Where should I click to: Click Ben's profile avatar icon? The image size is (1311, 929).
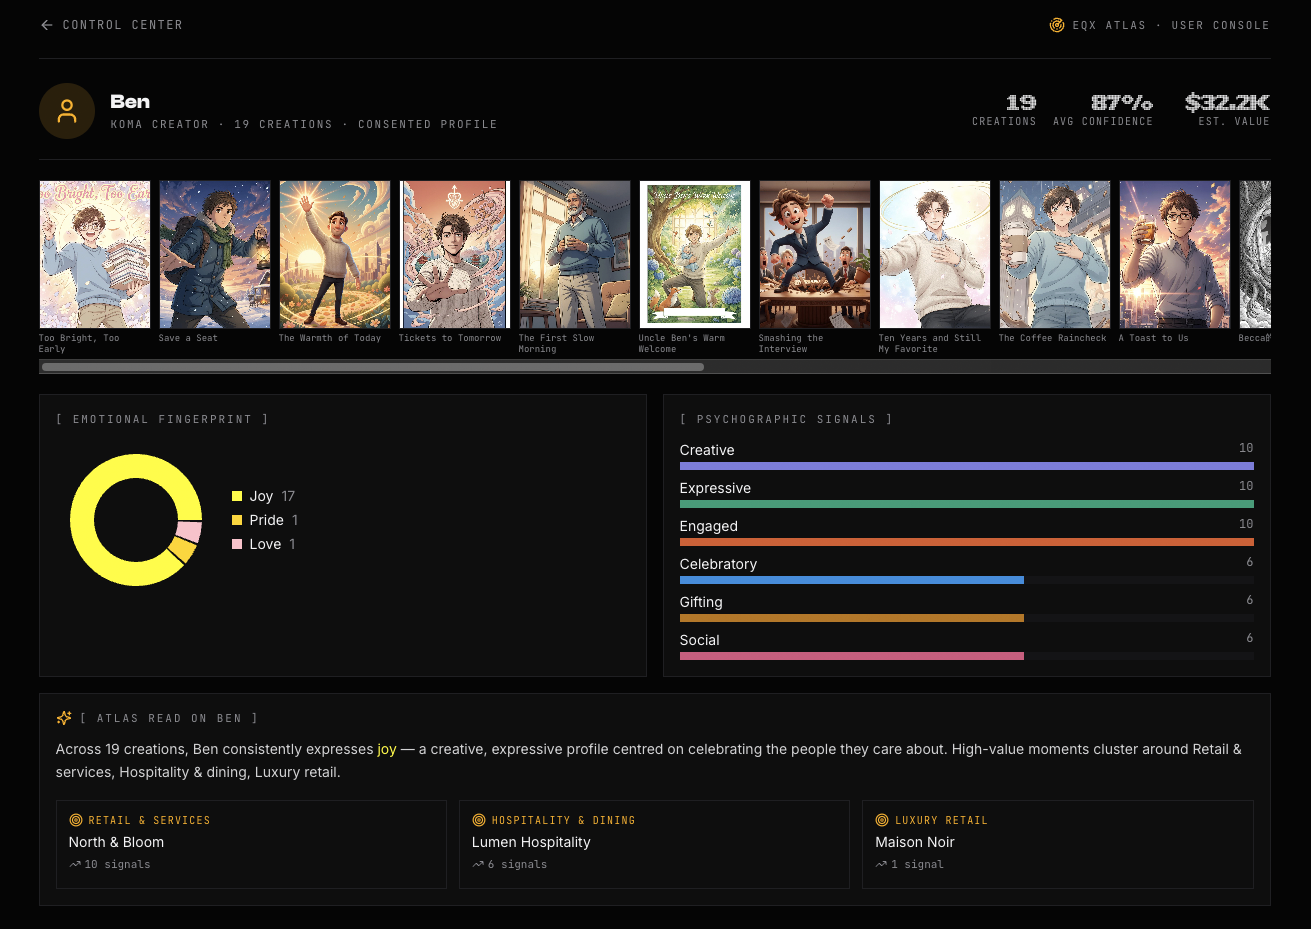tap(67, 111)
